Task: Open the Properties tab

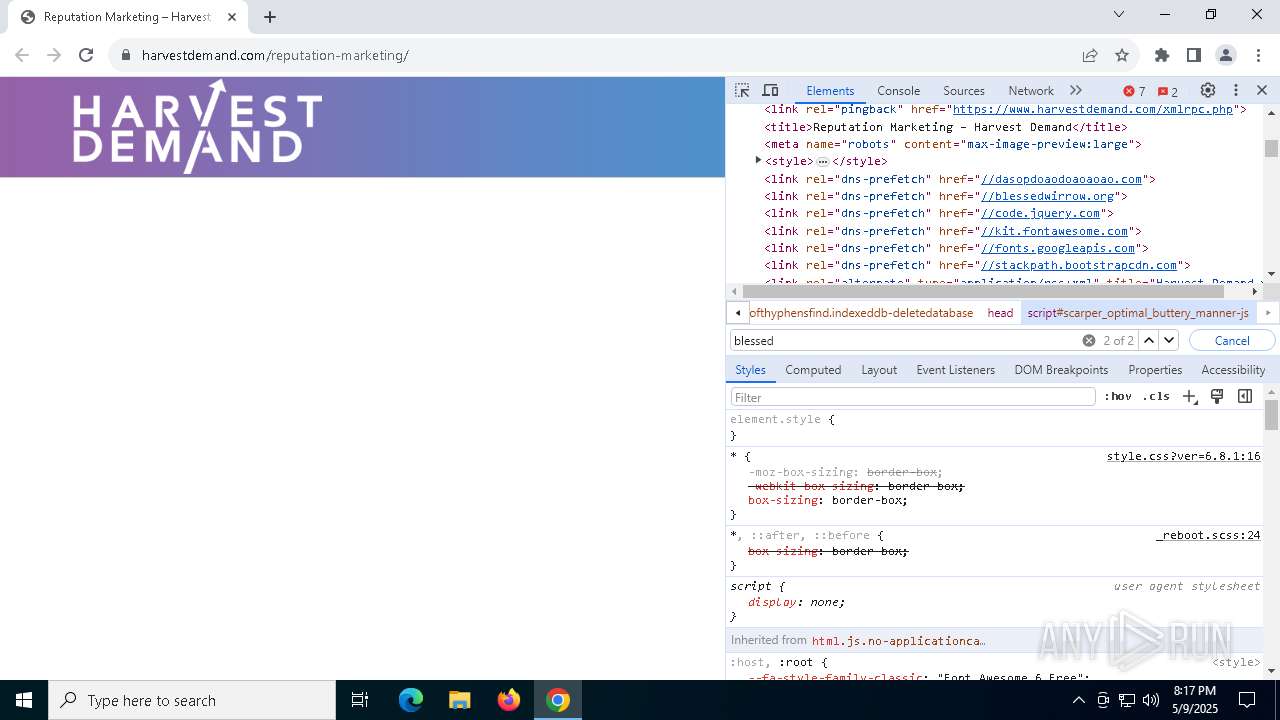Action: (1155, 369)
